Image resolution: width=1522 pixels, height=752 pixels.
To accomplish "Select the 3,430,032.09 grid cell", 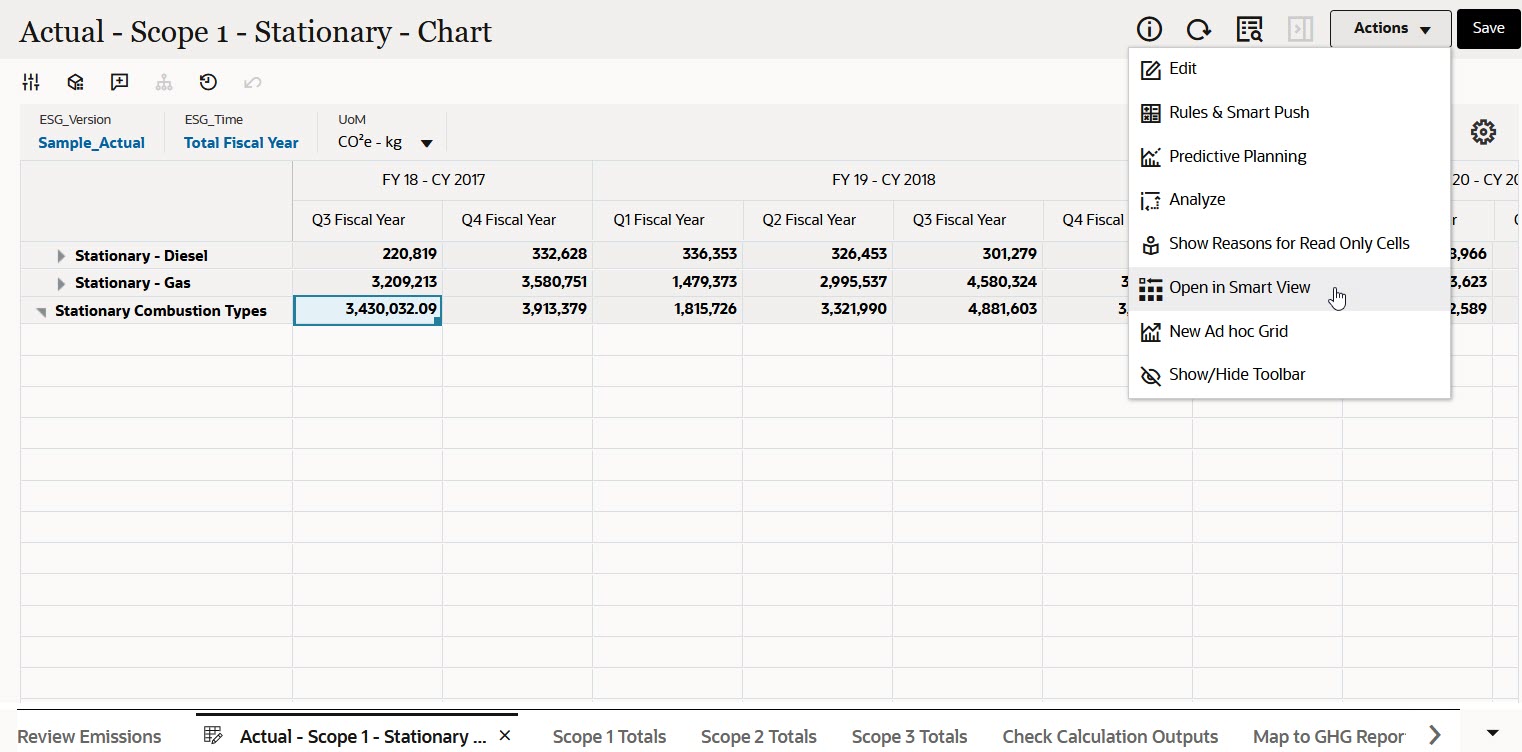I will (x=367, y=310).
